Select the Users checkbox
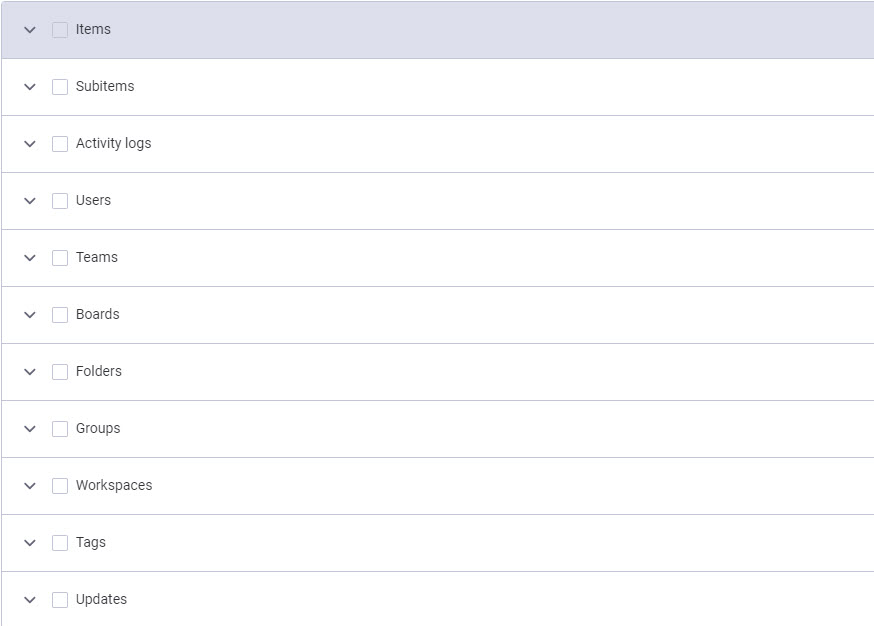The image size is (874, 626). [x=60, y=201]
